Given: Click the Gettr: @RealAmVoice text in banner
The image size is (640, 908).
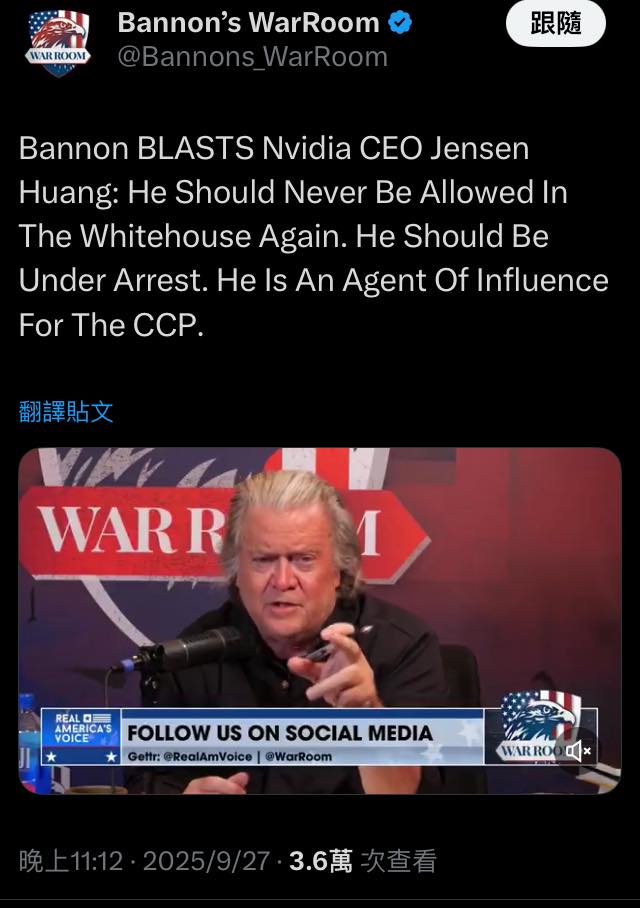Looking at the screenshot, I should [190, 756].
